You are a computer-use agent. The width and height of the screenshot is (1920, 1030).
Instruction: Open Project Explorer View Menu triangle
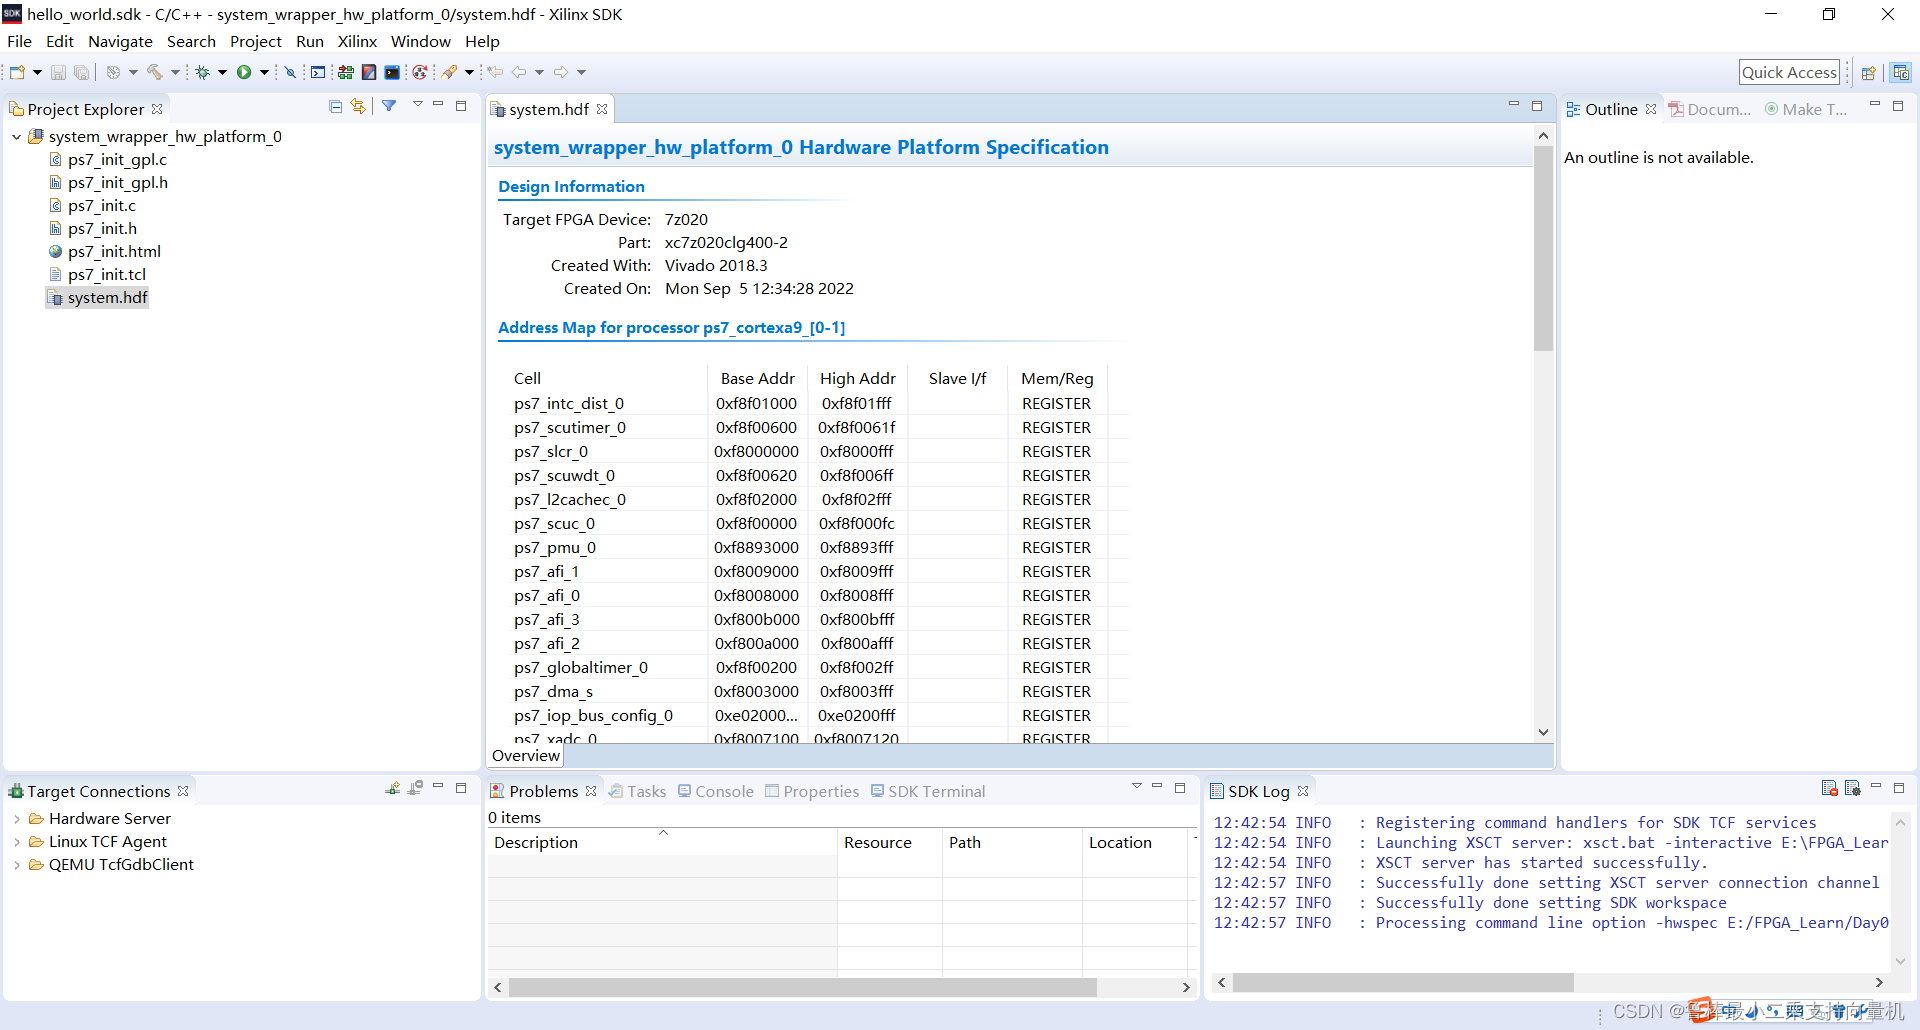click(418, 104)
